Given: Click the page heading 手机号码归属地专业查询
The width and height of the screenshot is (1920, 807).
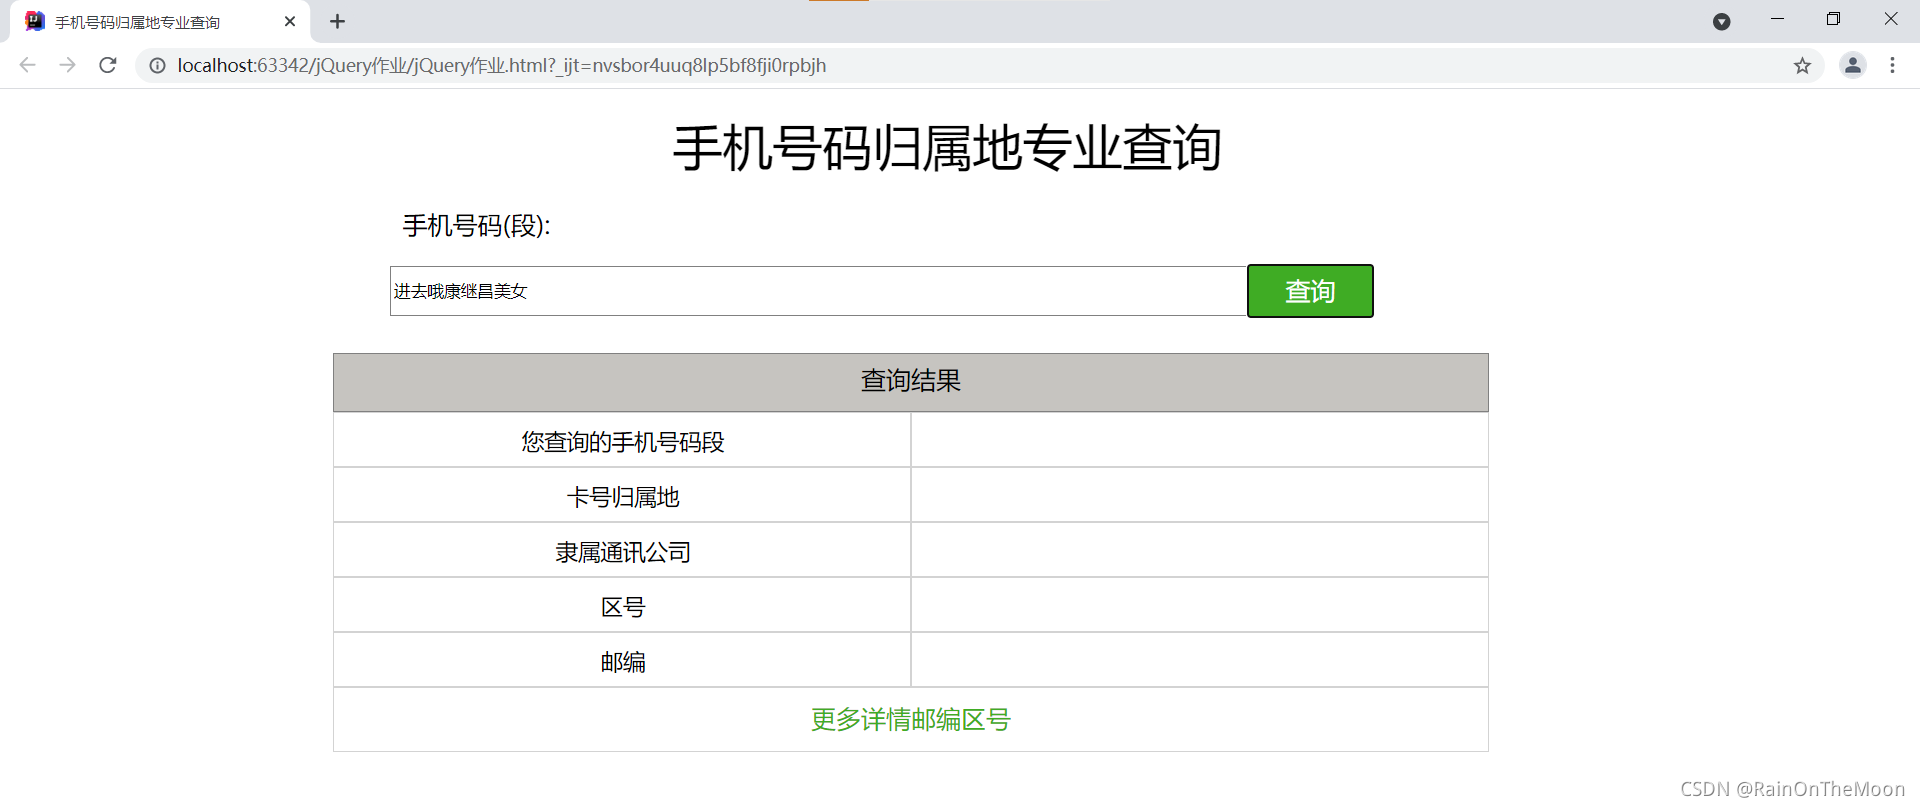Looking at the screenshot, I should (947, 148).
